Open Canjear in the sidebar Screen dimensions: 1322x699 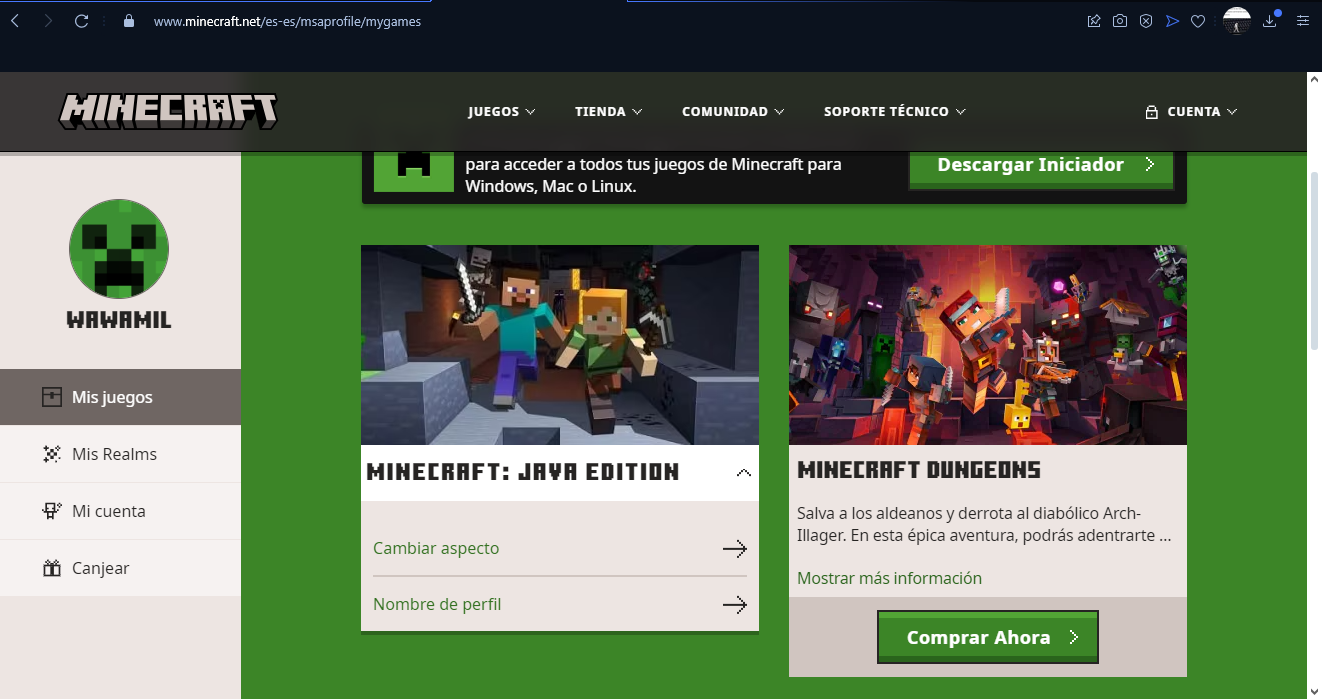click(120, 568)
